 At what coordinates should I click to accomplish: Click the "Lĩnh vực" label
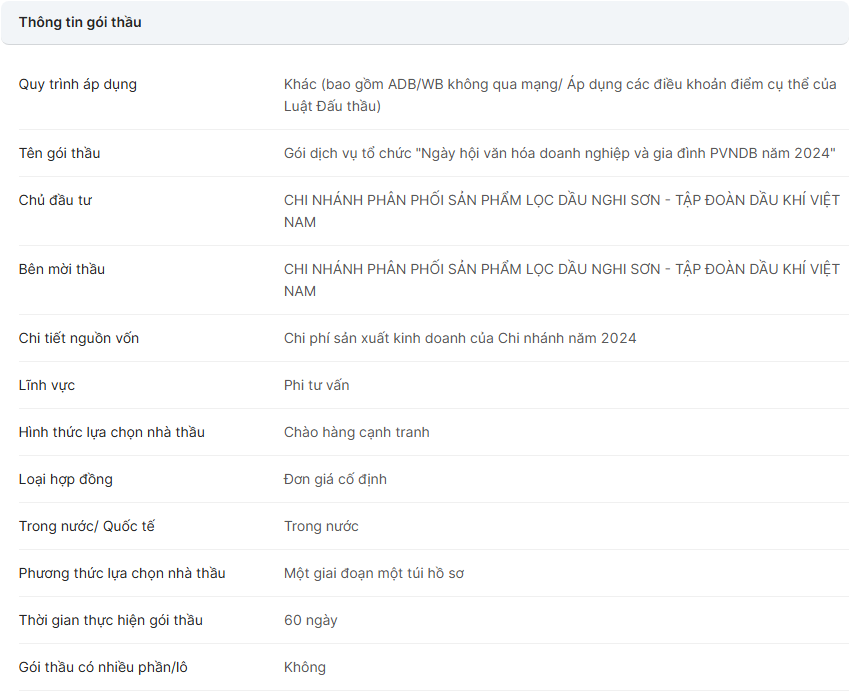pos(47,385)
